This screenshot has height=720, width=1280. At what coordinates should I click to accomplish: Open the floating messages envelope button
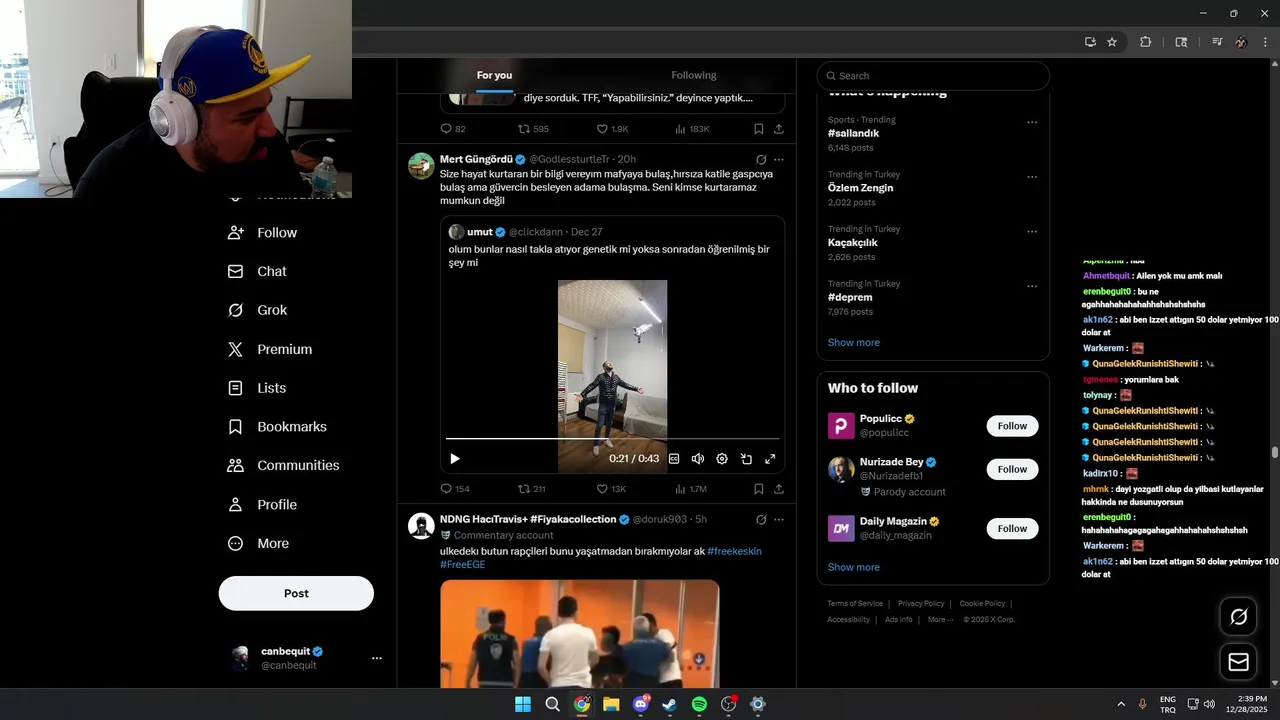[1238, 662]
